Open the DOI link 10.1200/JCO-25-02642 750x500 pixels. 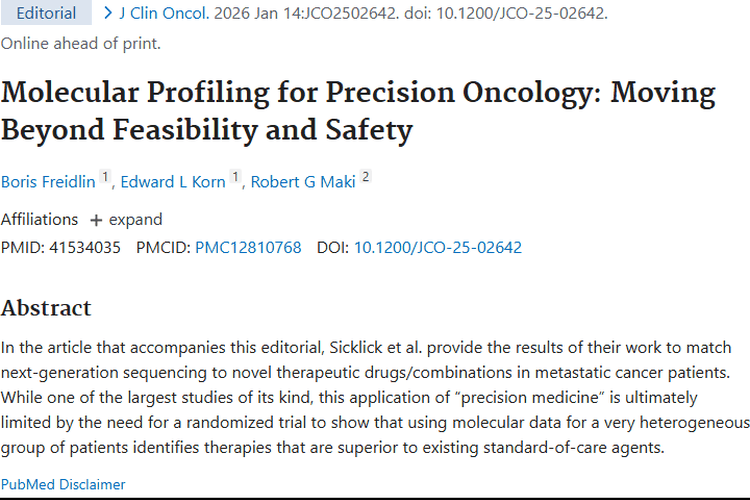(x=437, y=248)
